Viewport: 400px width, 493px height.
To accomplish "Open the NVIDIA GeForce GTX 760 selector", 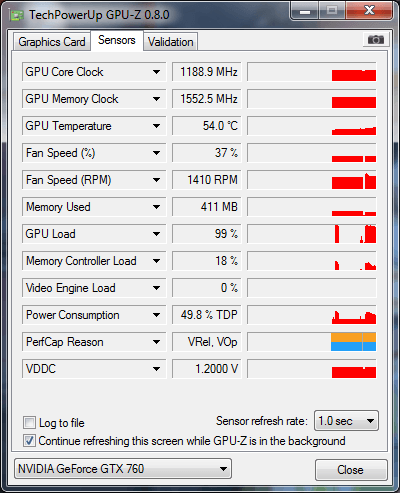I will [x=123, y=469].
